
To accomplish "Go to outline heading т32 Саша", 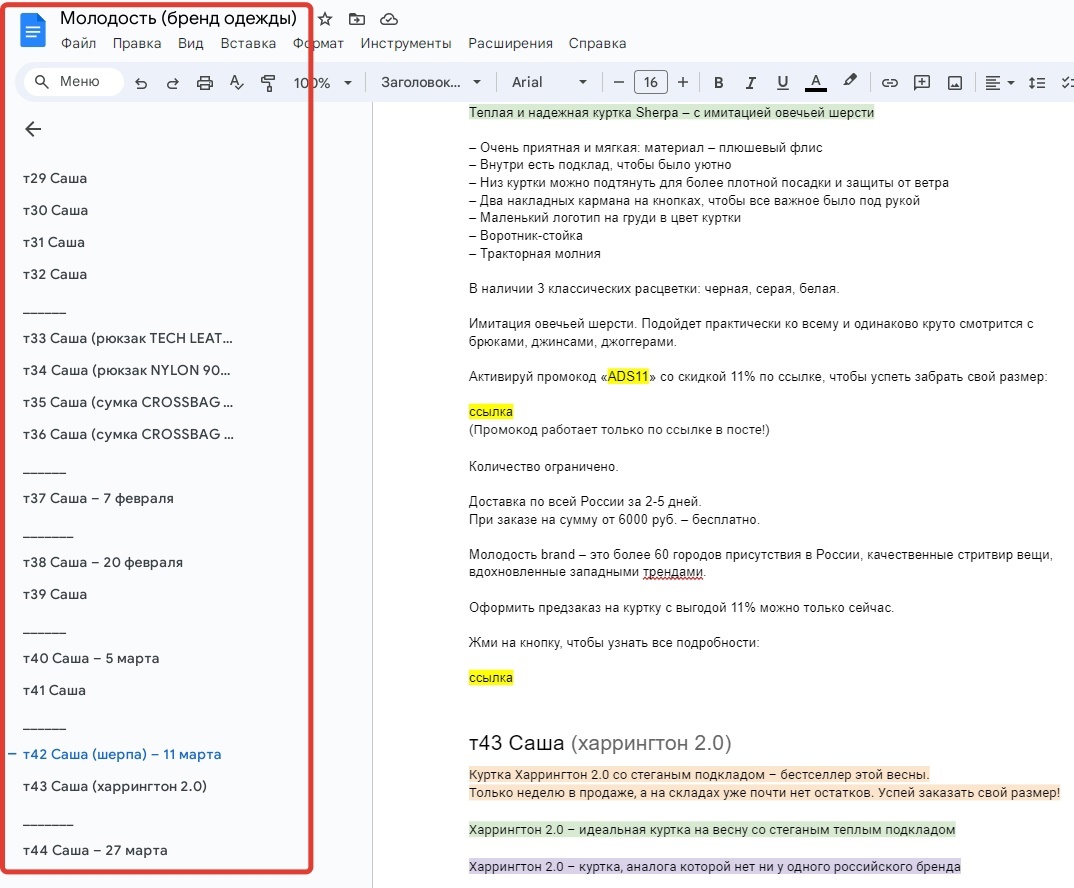I will tap(55, 274).
